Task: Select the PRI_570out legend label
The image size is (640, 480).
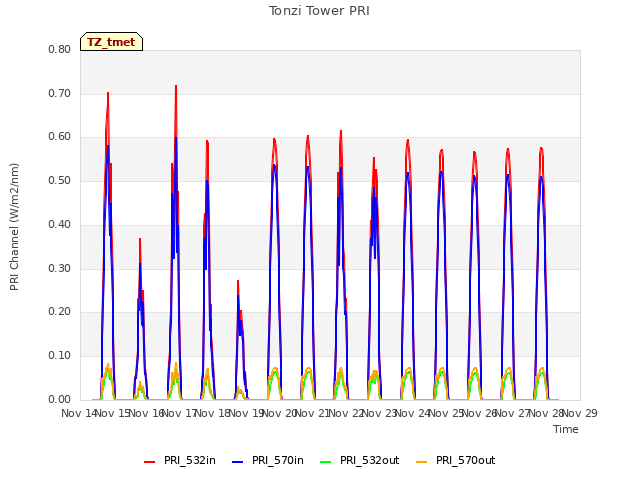Action: click(x=466, y=460)
